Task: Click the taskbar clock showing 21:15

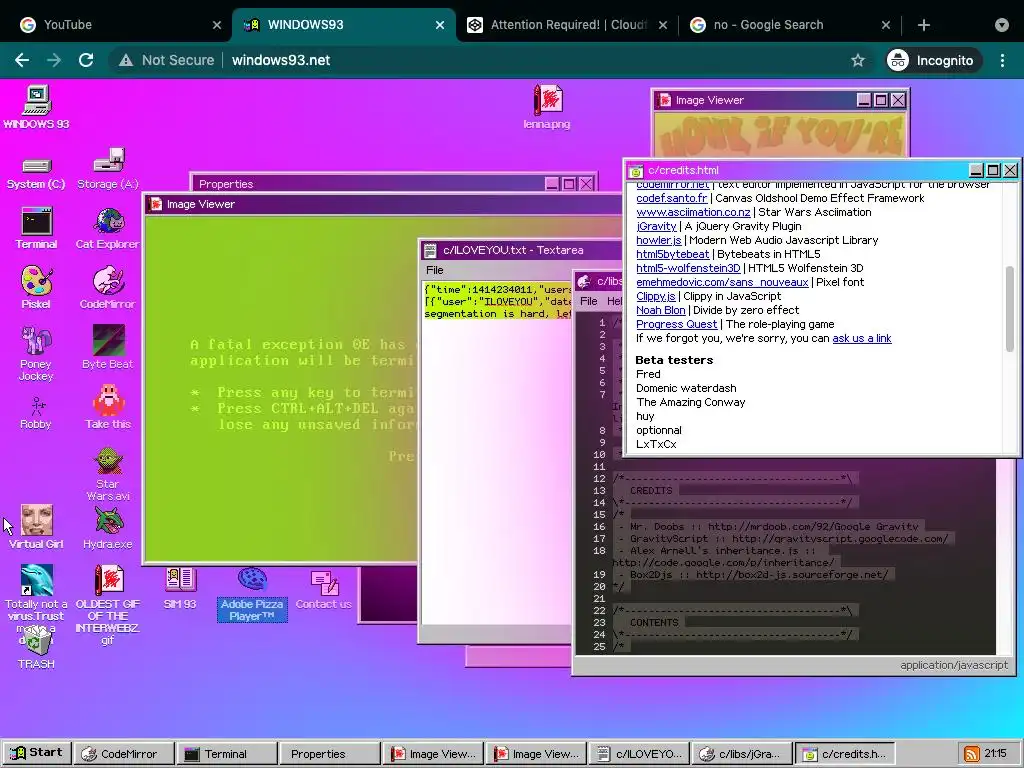Action: coord(995,754)
